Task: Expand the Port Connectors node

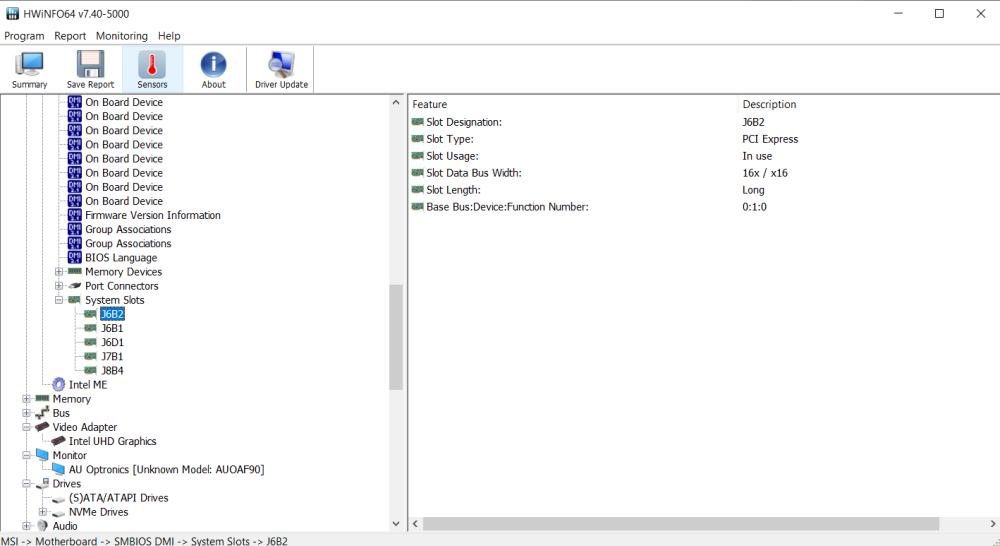Action: coord(59,286)
